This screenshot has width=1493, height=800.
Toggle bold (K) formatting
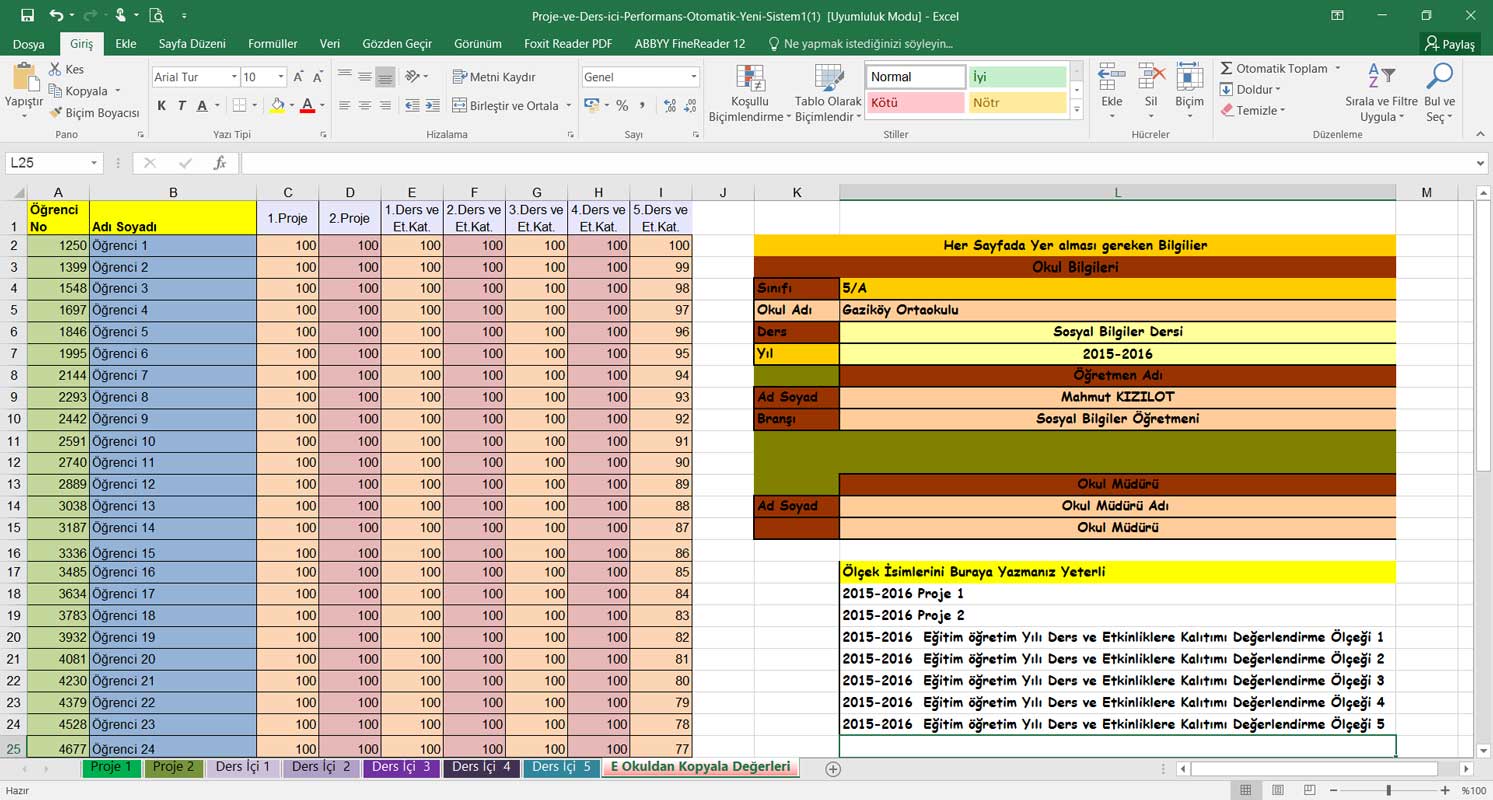click(x=162, y=105)
